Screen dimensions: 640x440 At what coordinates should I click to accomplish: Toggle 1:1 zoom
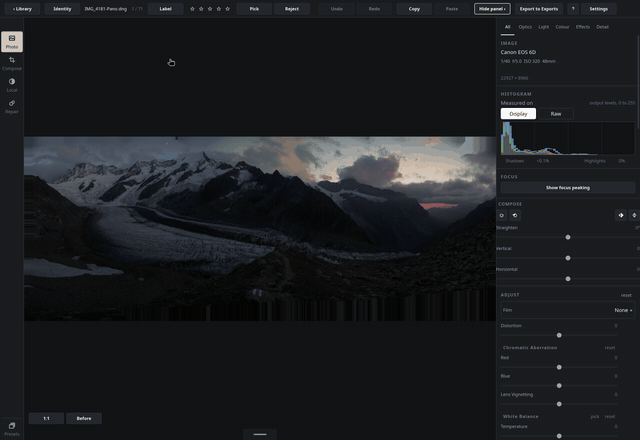[x=46, y=418]
